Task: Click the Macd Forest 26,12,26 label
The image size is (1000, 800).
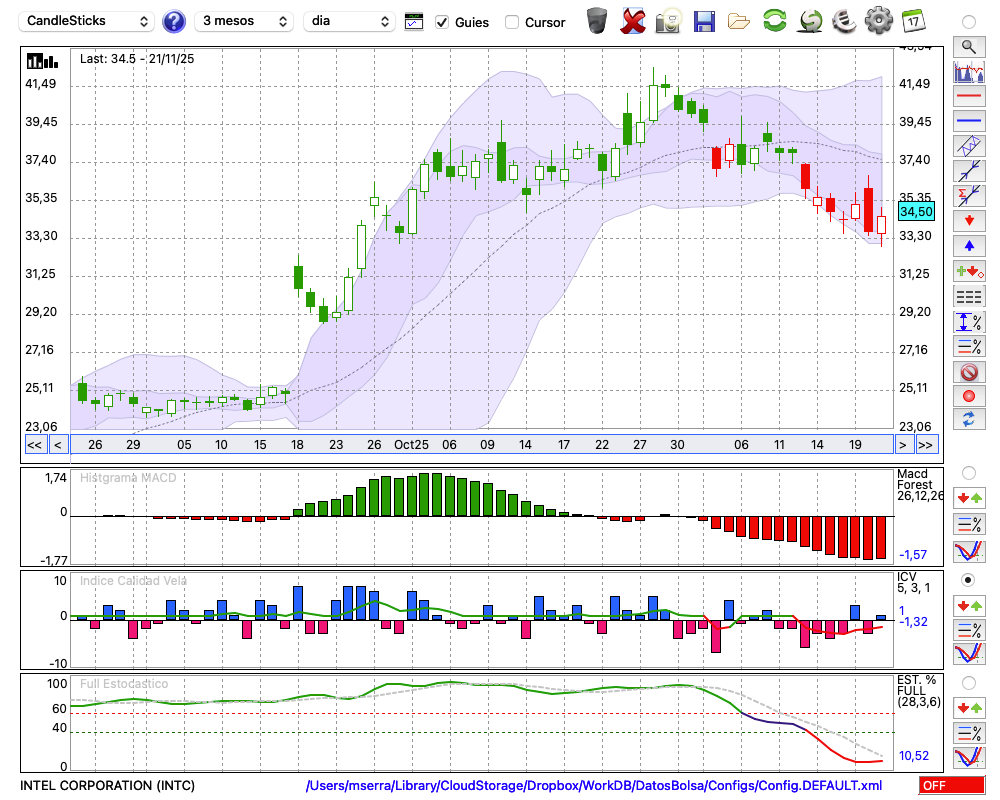Action: [x=918, y=485]
